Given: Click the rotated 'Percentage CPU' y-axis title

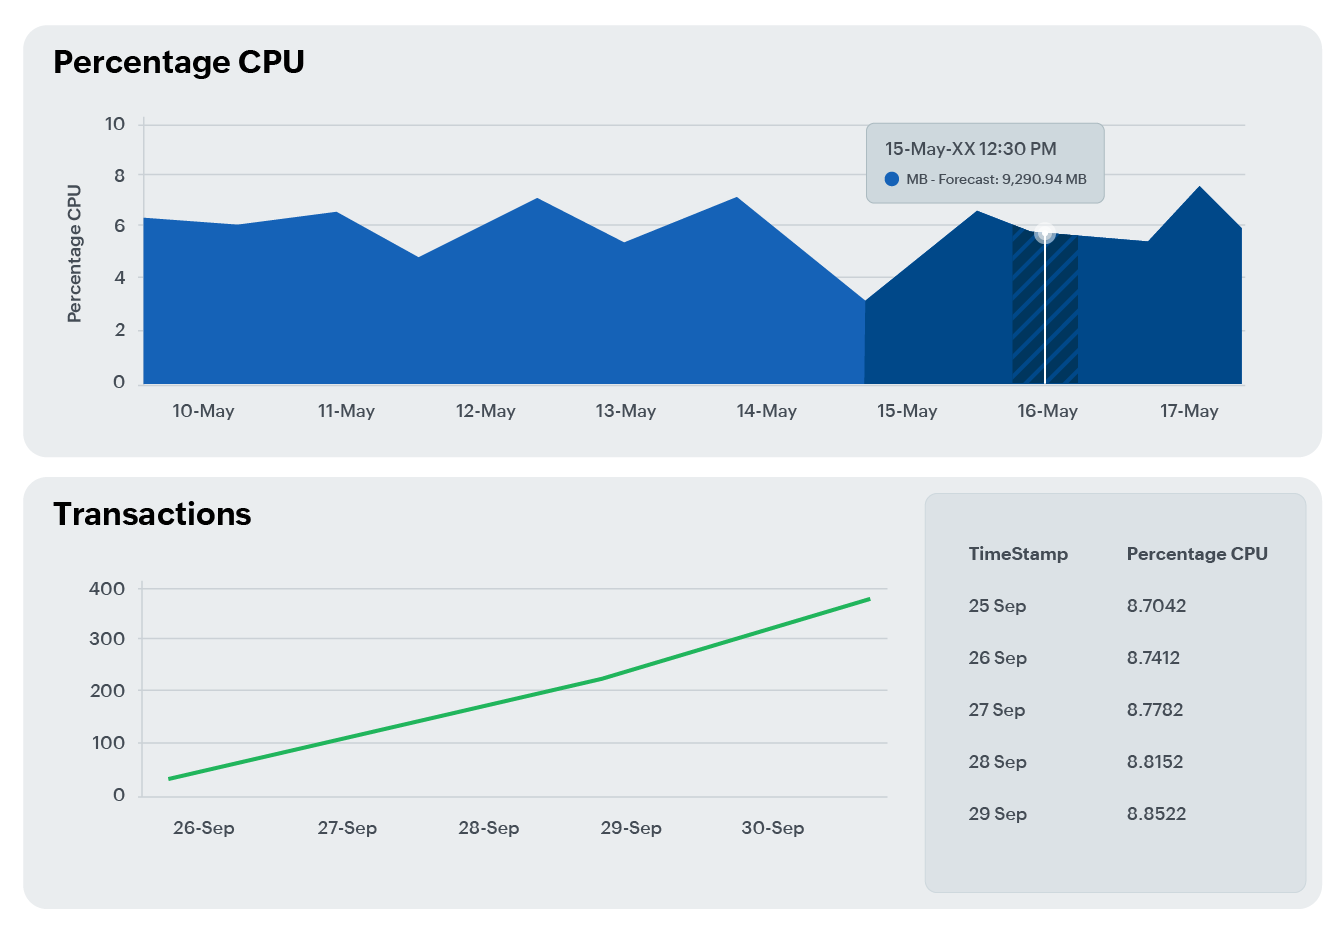Looking at the screenshot, I should point(74,254).
